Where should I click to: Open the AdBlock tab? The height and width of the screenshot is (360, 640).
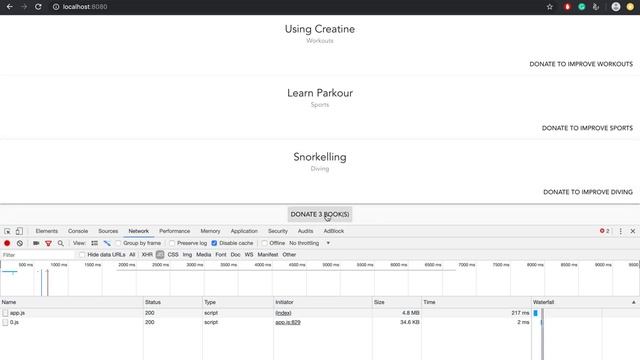334,231
